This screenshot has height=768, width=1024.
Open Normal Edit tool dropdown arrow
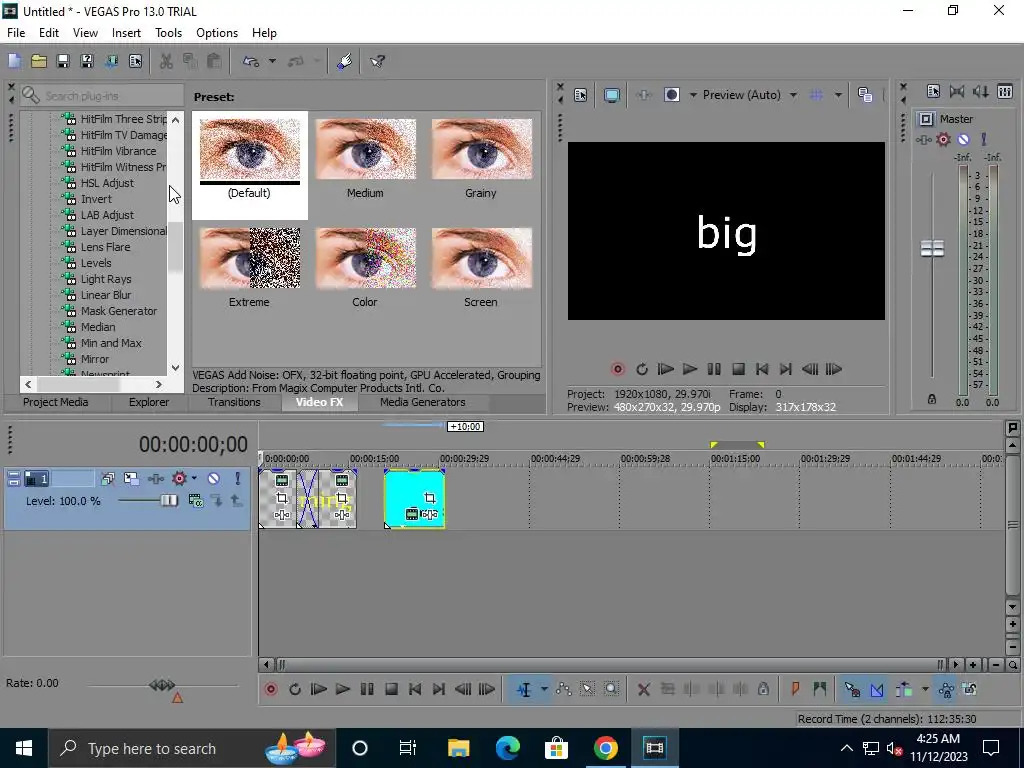[543, 689]
